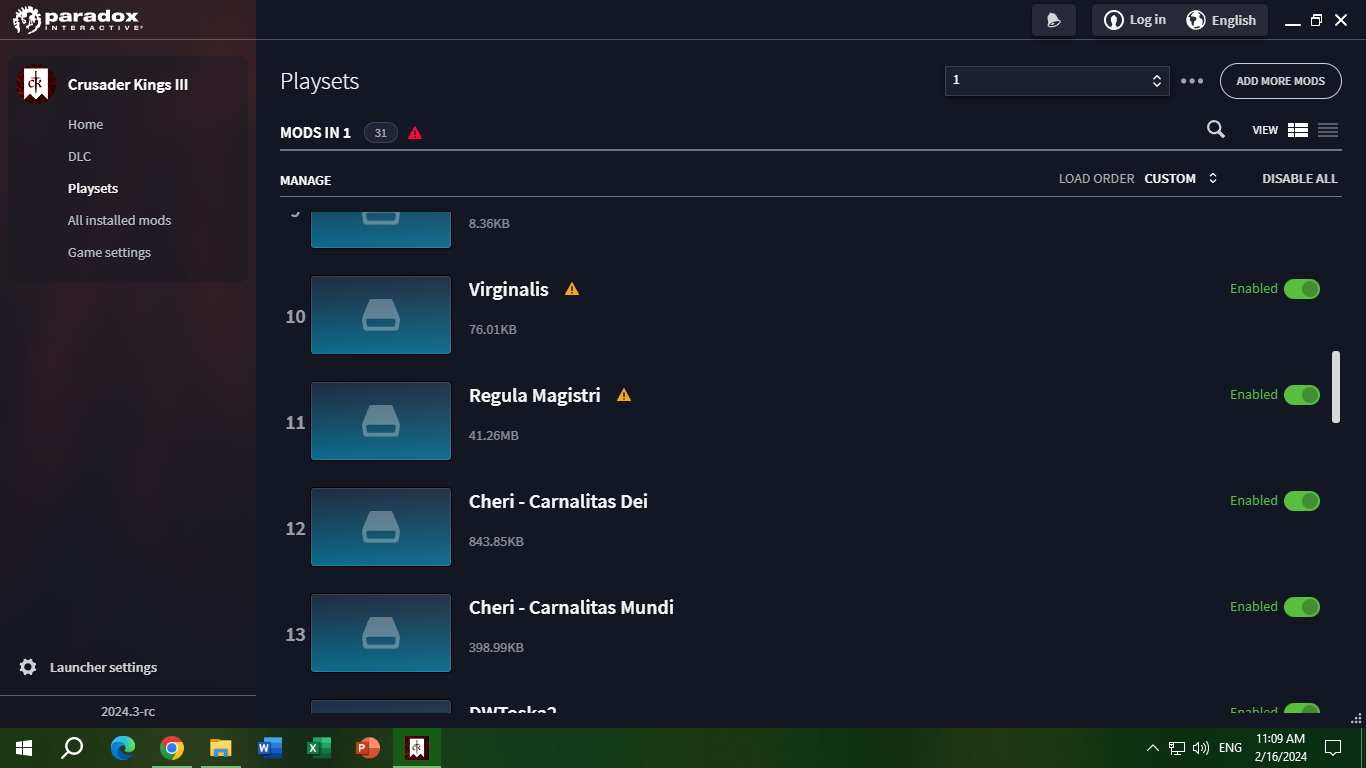Open the English language selector
The height and width of the screenshot is (768, 1366).
(1221, 20)
